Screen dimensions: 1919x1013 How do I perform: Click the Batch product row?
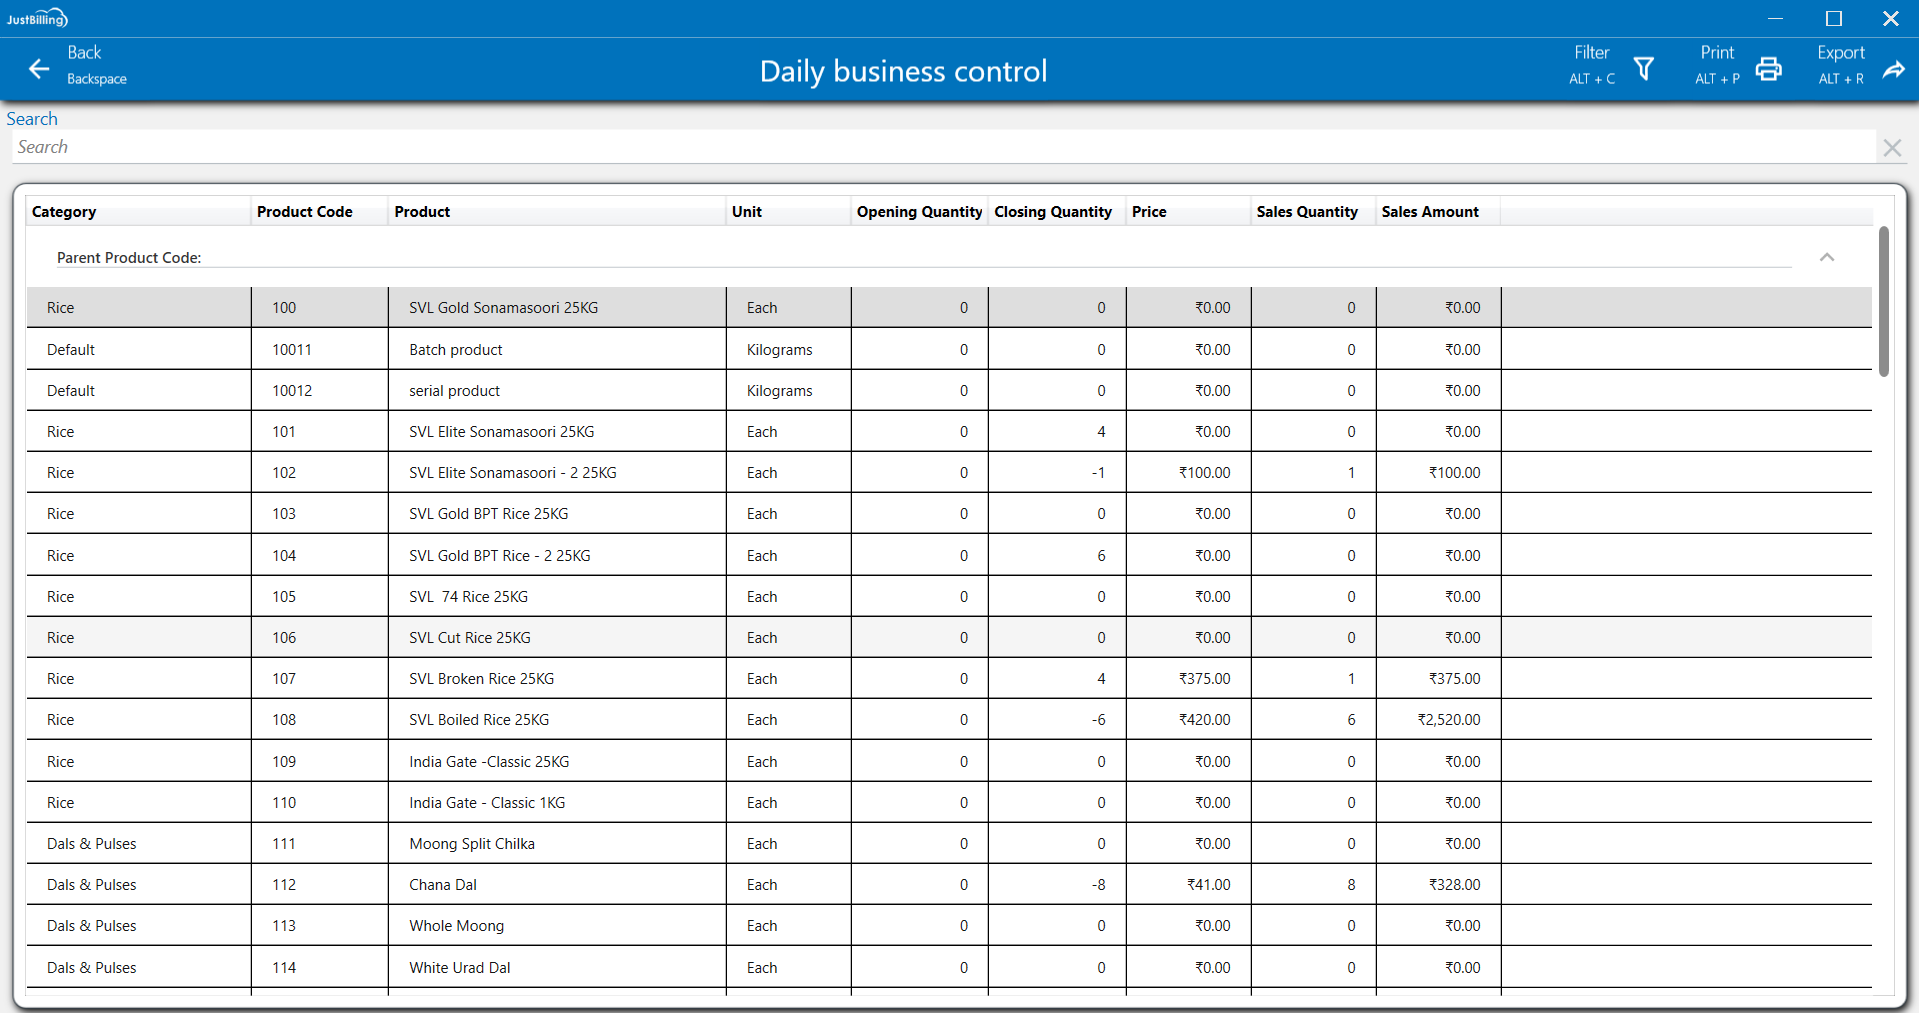[455, 350]
